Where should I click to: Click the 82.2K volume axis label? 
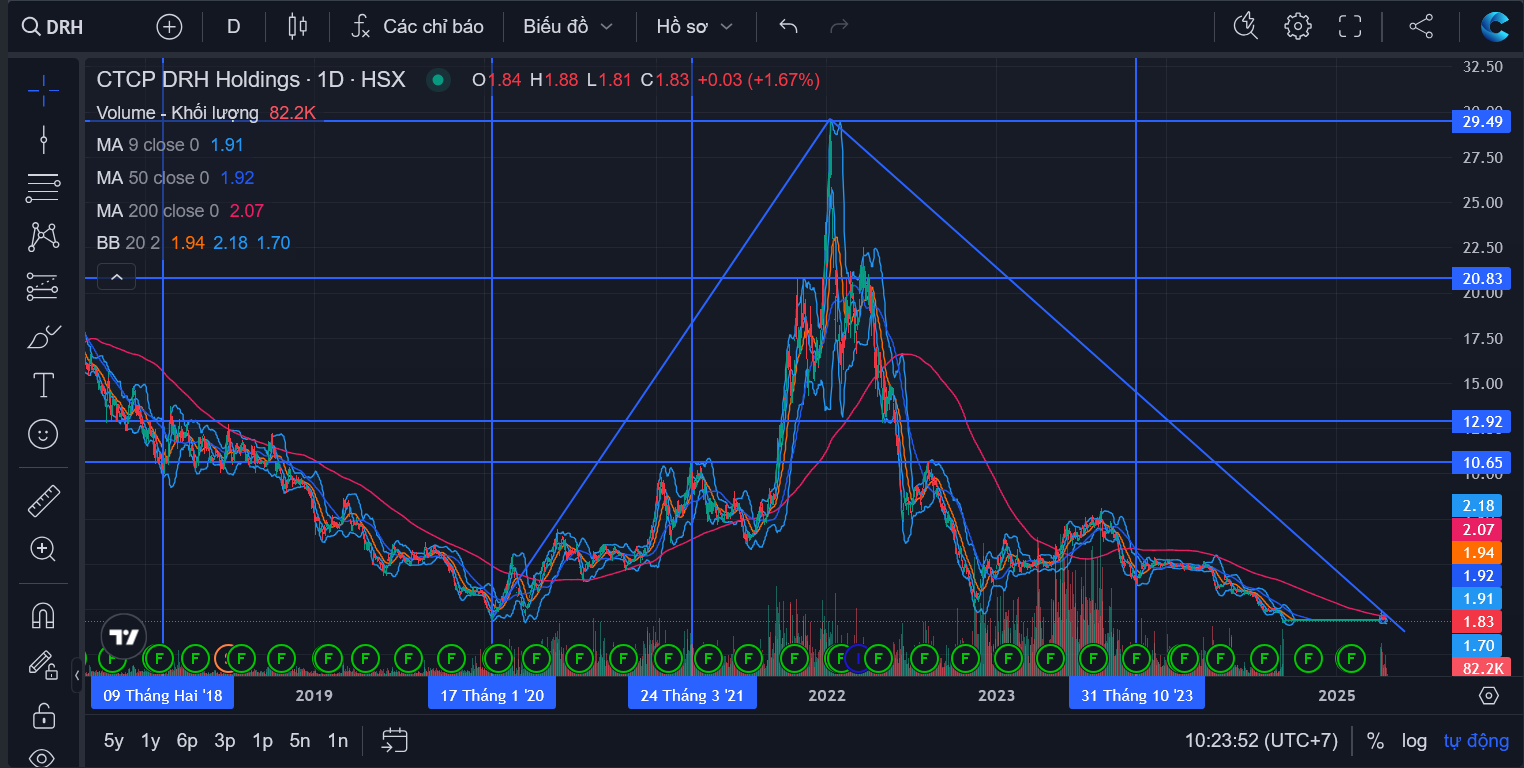(1482, 668)
